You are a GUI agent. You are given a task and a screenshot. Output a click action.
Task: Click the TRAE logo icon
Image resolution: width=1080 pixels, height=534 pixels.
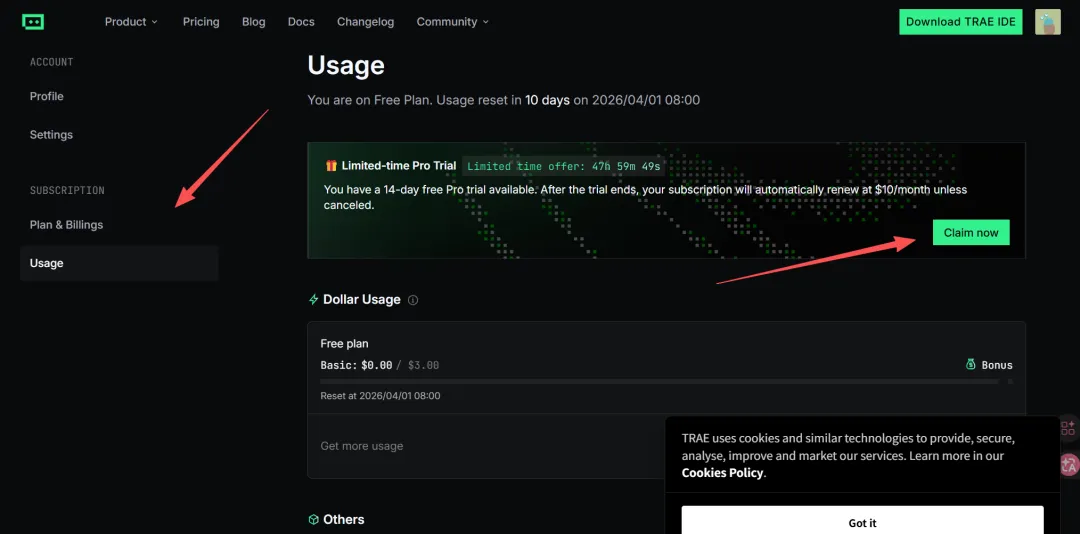pyautogui.click(x=33, y=22)
